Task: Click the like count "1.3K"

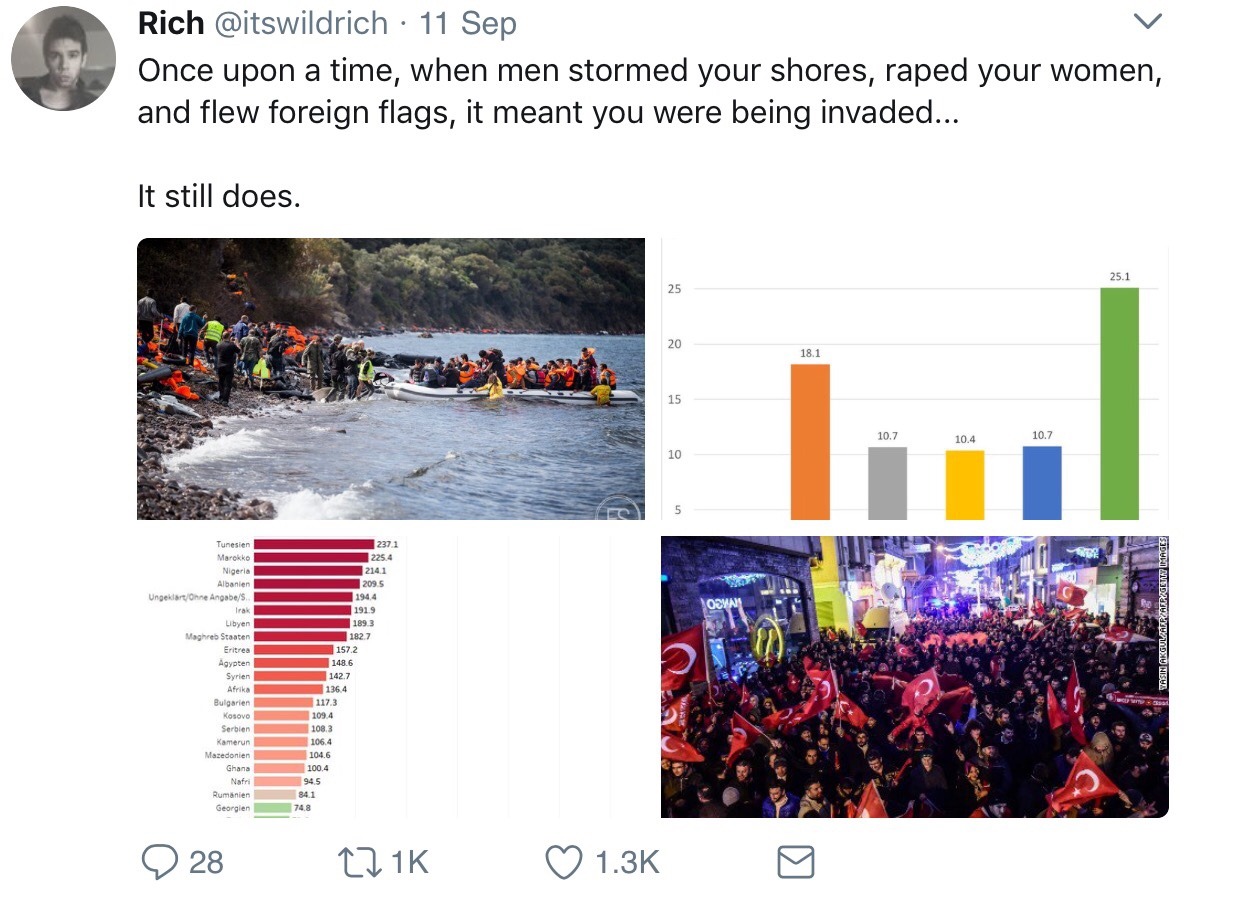Action: [627, 862]
